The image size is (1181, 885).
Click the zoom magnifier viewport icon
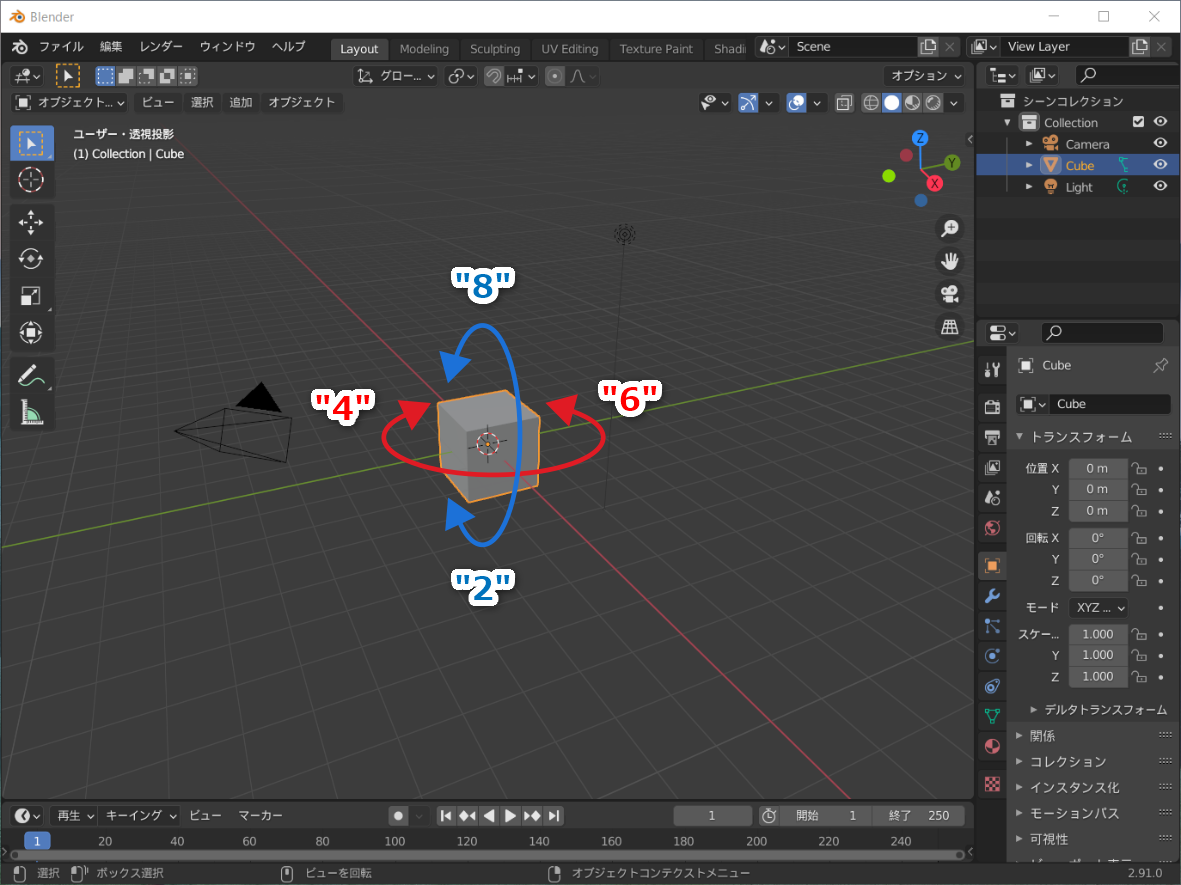pos(949,229)
